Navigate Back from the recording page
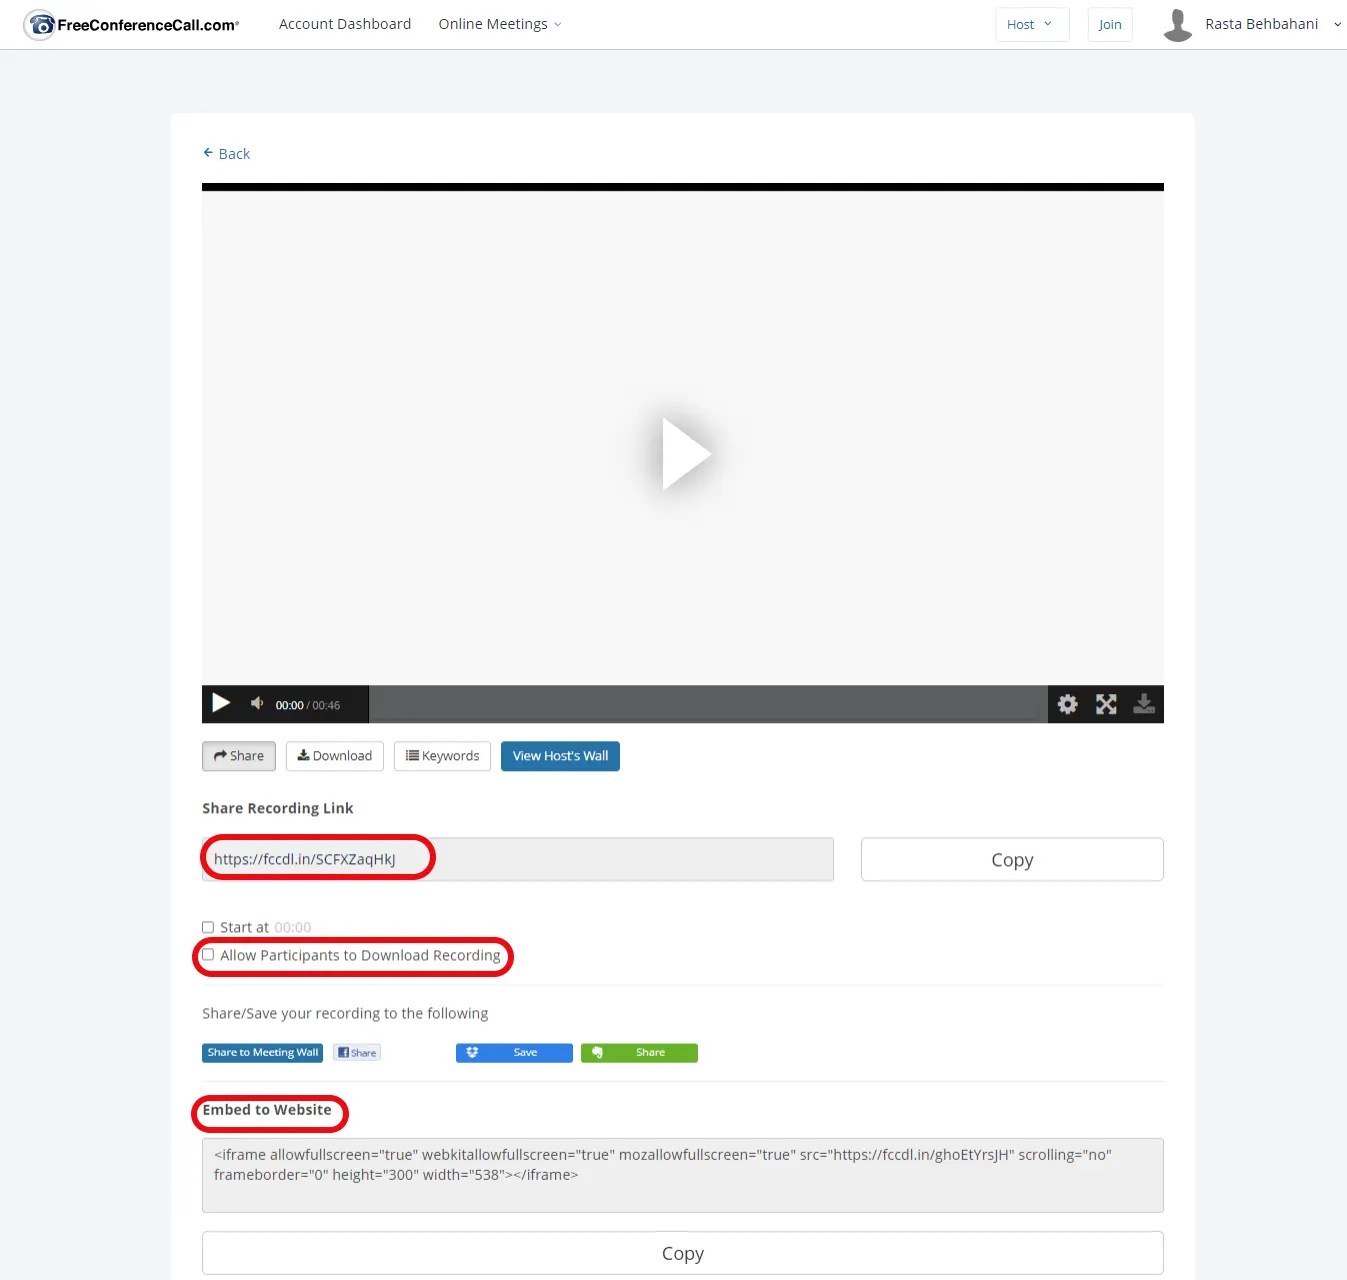The height and width of the screenshot is (1280, 1347). [227, 153]
